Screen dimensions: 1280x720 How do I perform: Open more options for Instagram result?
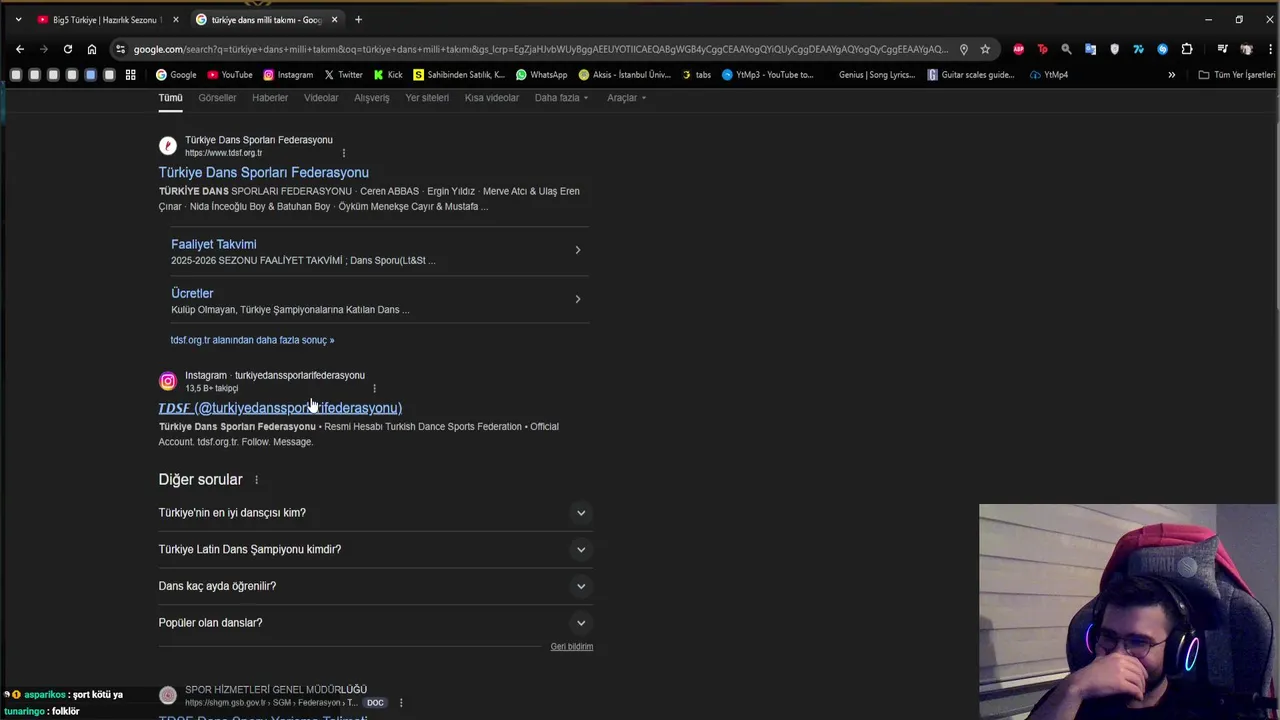coord(374,388)
